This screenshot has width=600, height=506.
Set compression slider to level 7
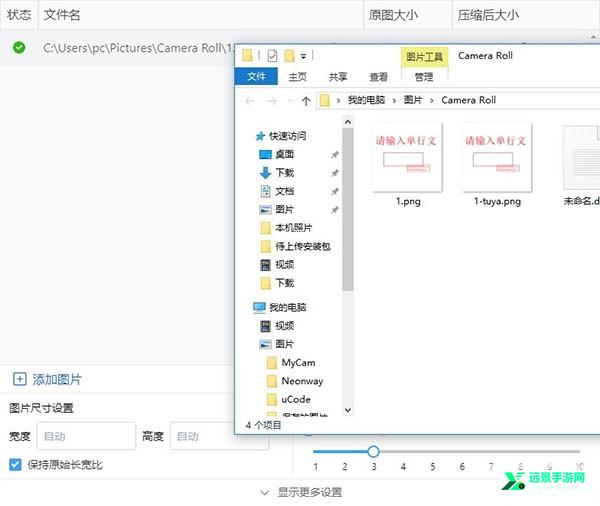(491, 452)
